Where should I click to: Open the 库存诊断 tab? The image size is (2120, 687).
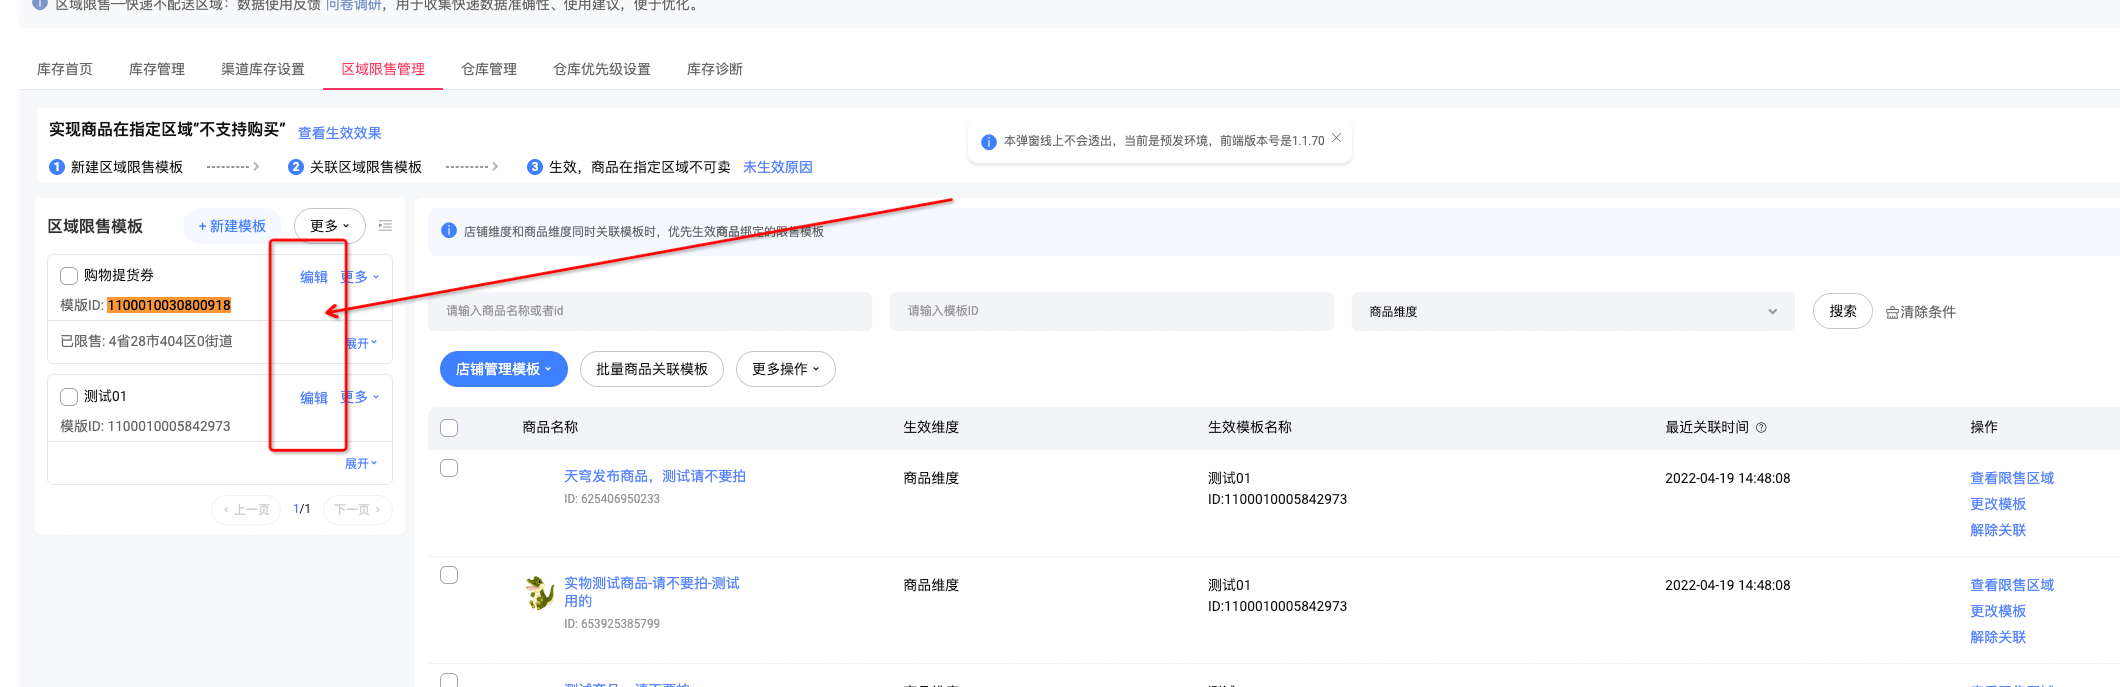[x=715, y=69]
